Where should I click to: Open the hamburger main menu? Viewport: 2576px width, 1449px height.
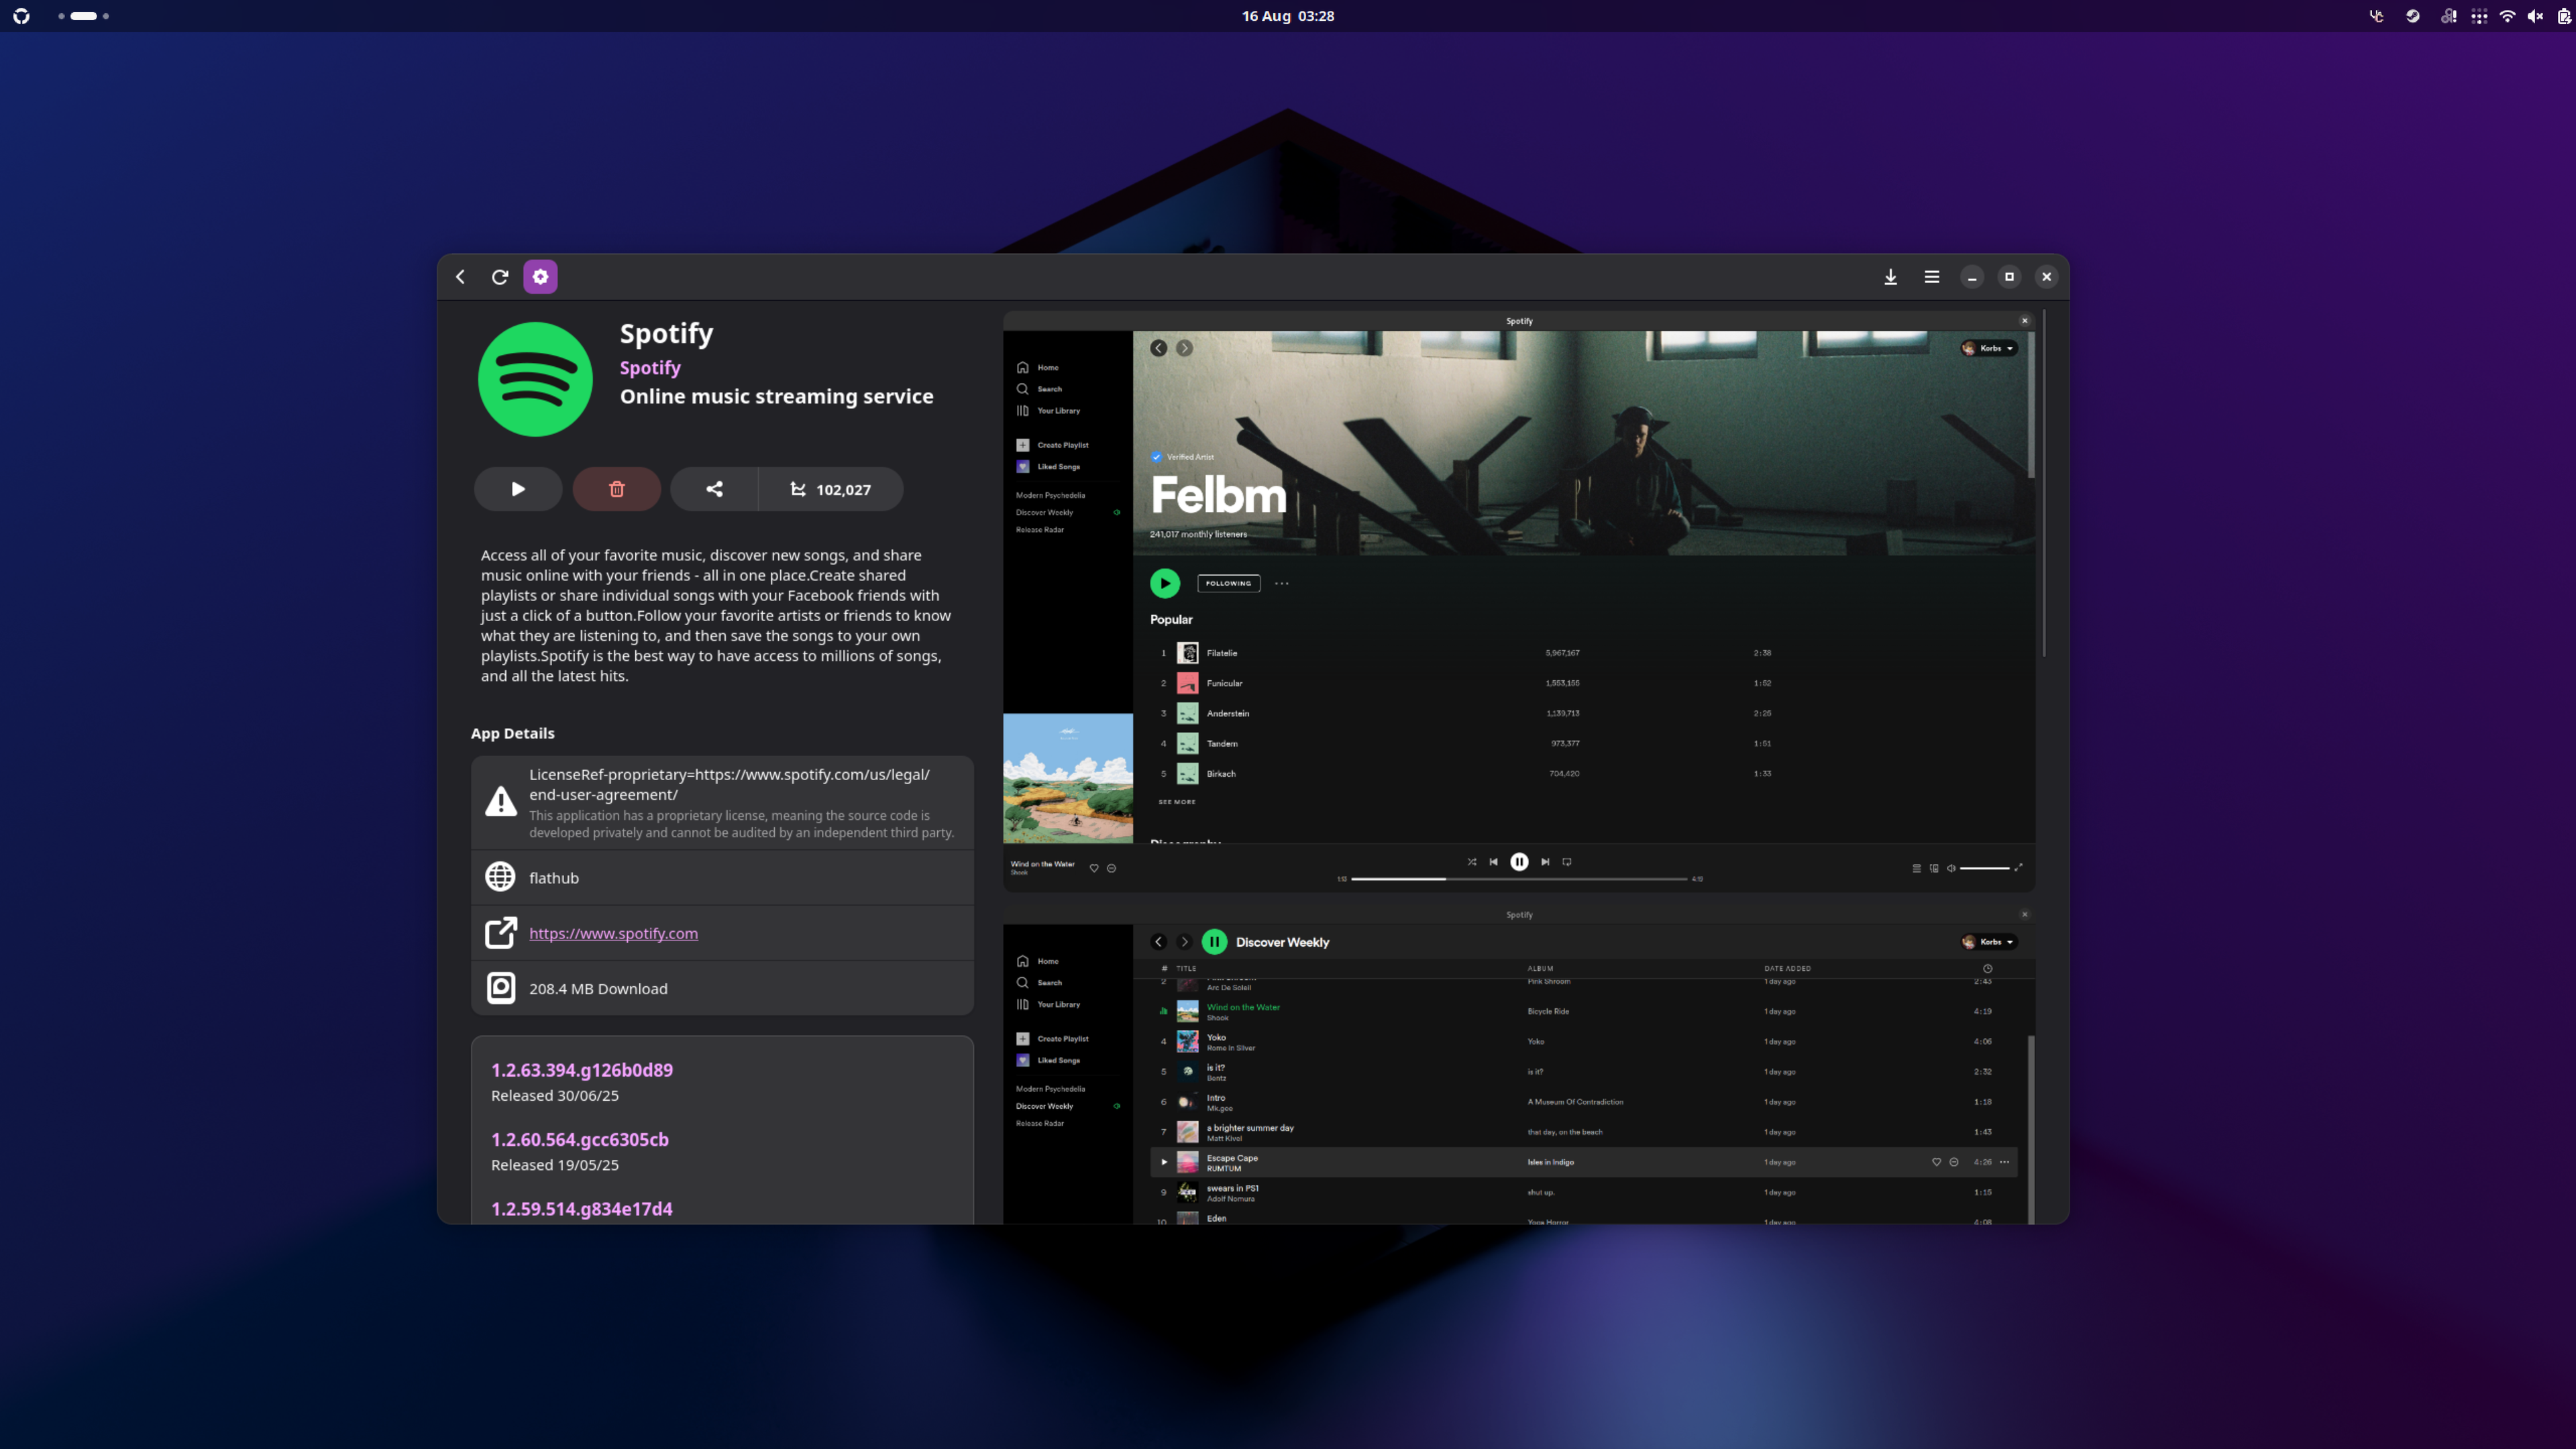click(1931, 277)
